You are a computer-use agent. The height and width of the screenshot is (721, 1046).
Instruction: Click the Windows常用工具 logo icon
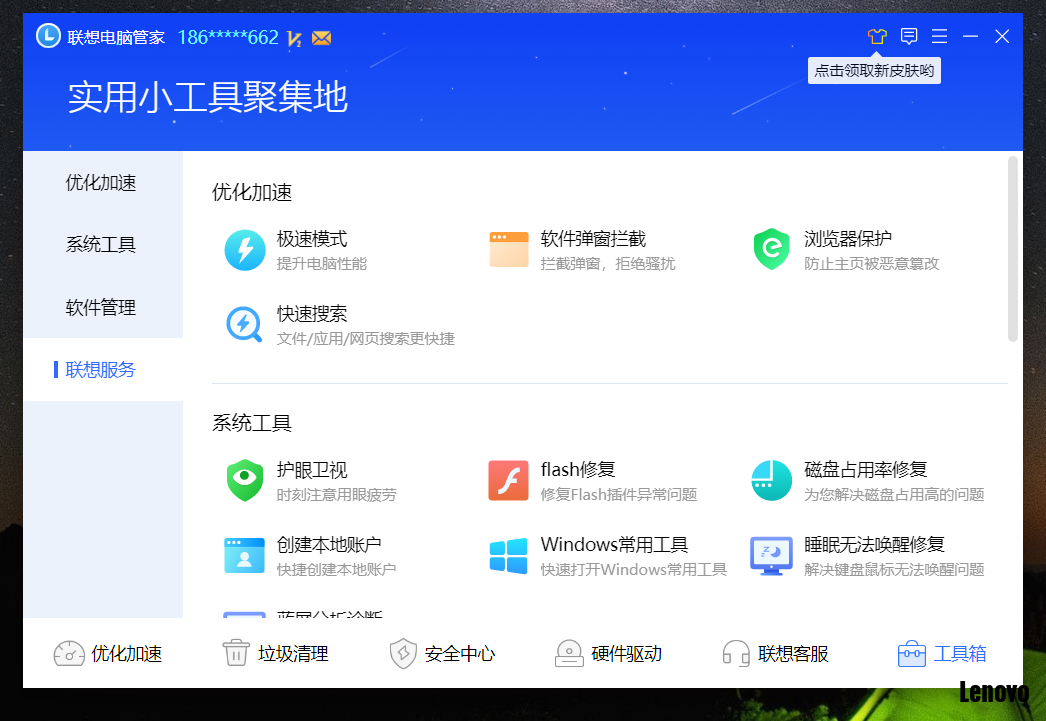pos(508,556)
